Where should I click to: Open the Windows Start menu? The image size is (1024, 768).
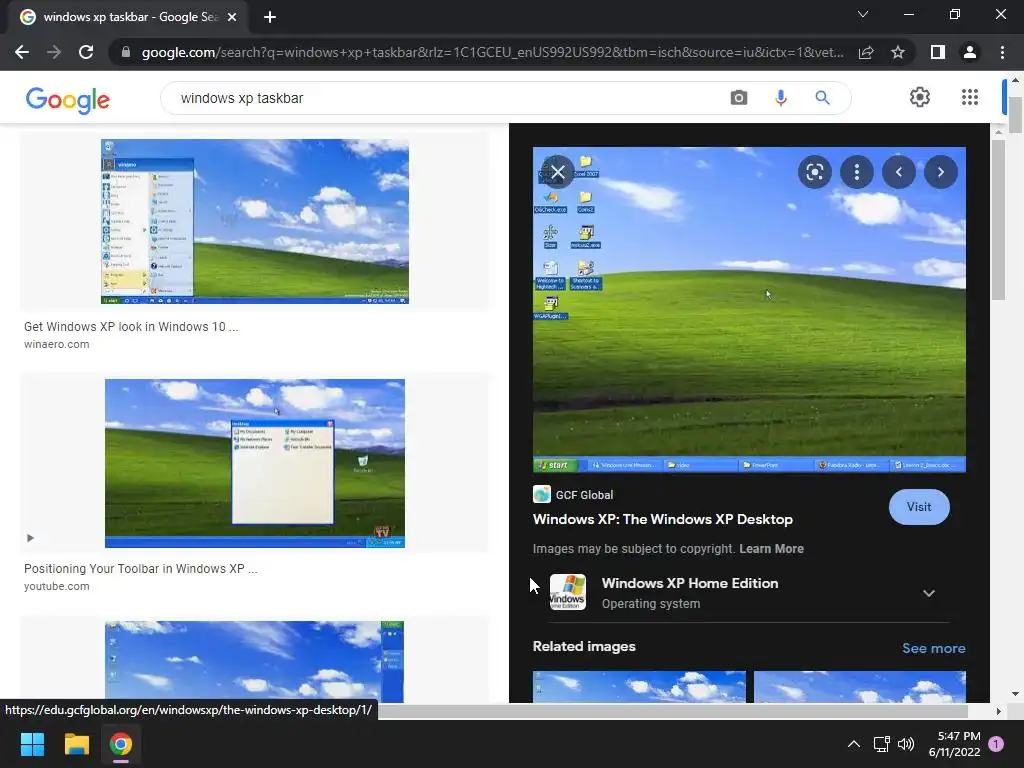pyautogui.click(x=32, y=744)
